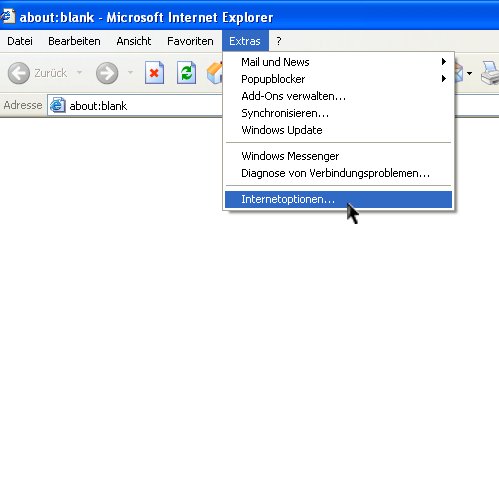
Task: Open the Mail button dropdown arrow
Action: 469,73
